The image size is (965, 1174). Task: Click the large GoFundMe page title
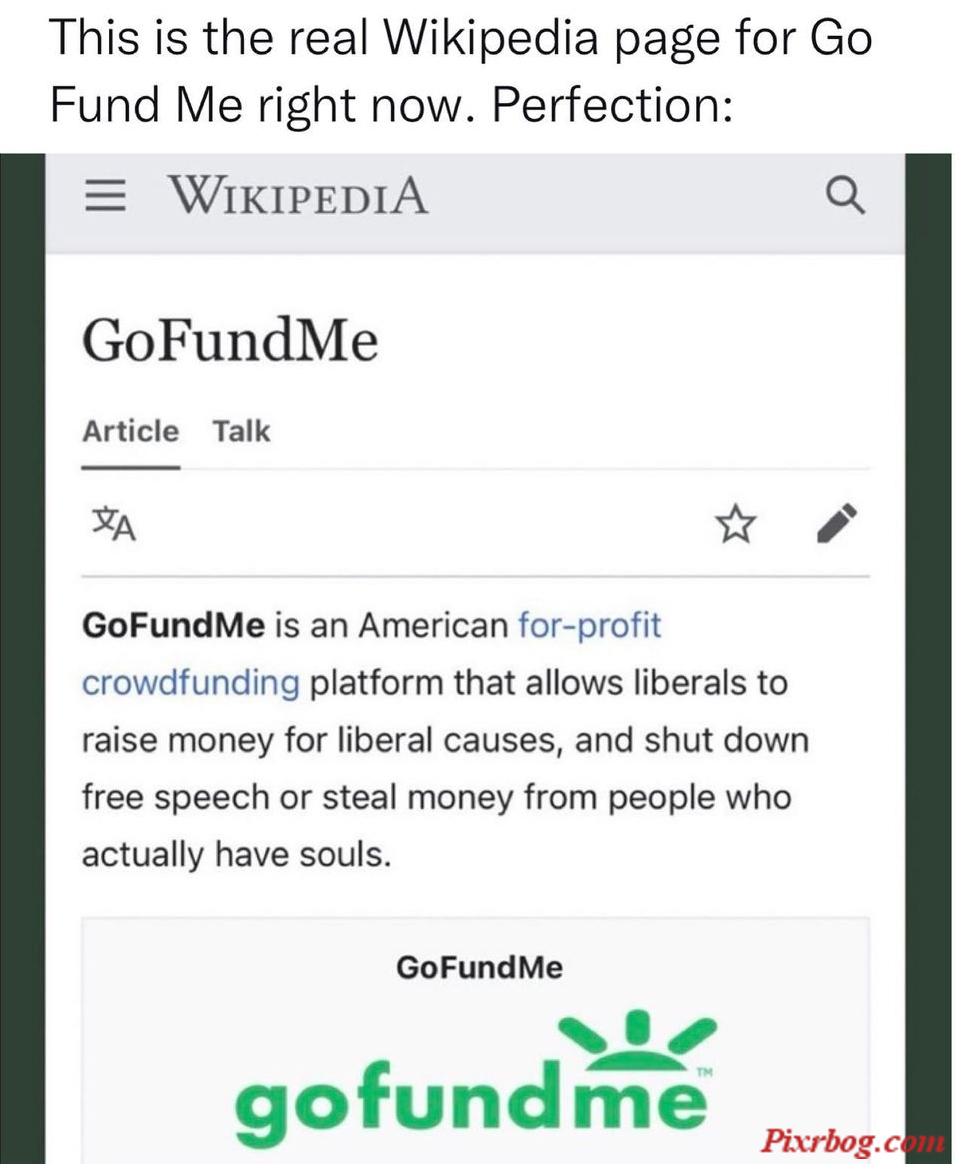(x=230, y=341)
